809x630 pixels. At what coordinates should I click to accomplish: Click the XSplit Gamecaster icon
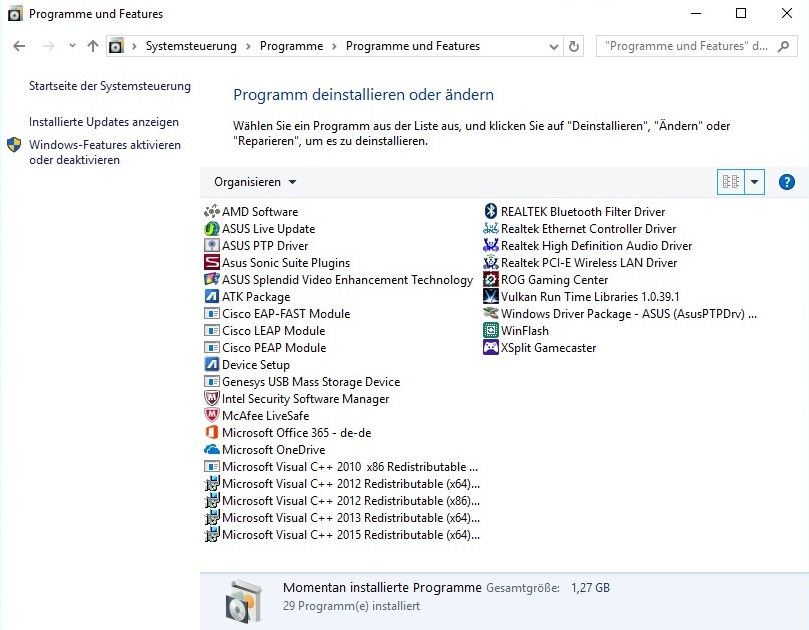pos(491,348)
